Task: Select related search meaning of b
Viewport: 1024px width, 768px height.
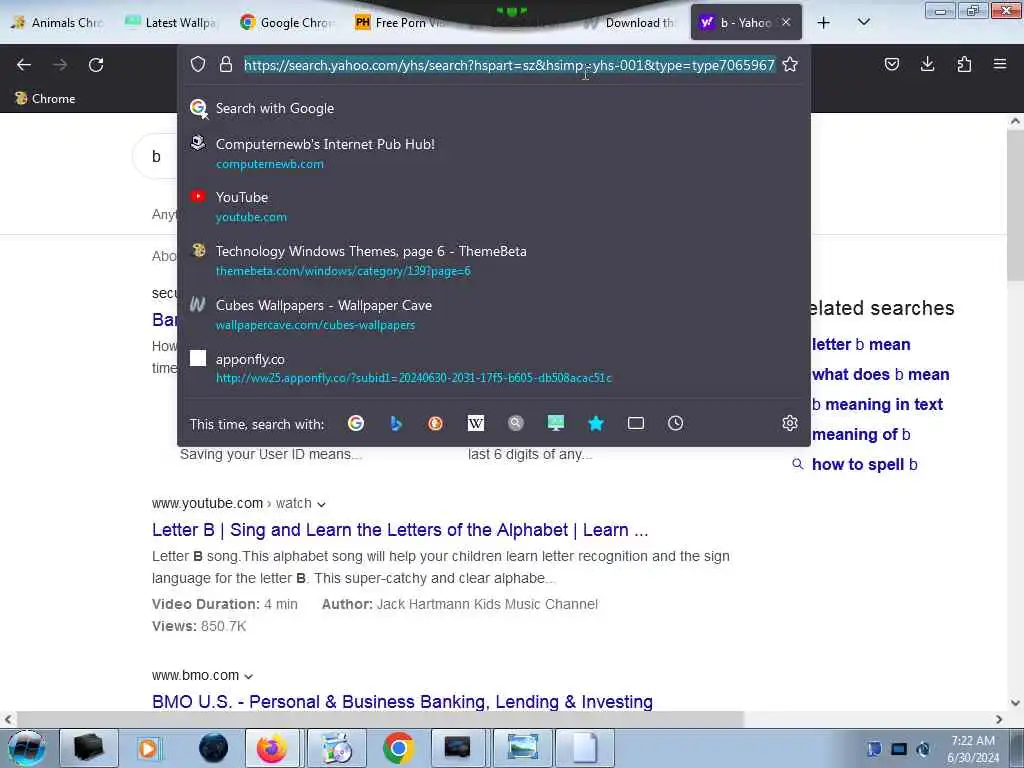Action: [x=861, y=434]
